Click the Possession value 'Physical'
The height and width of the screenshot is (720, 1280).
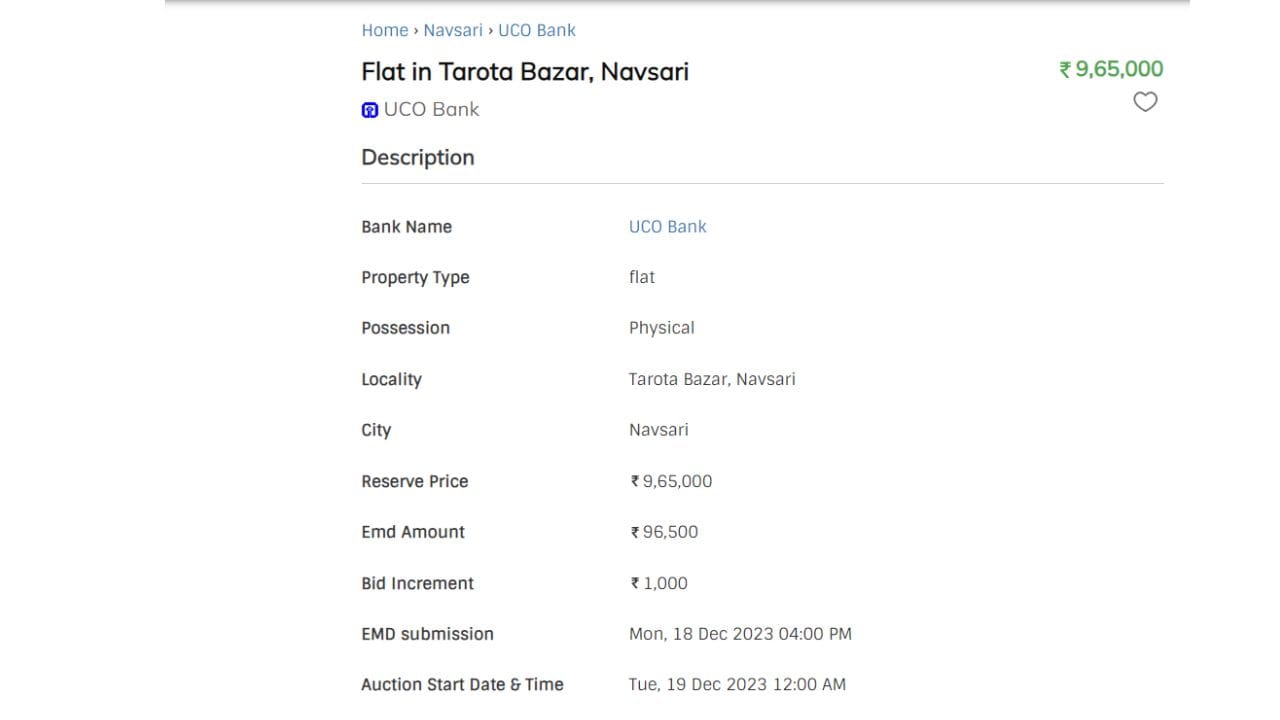661,328
